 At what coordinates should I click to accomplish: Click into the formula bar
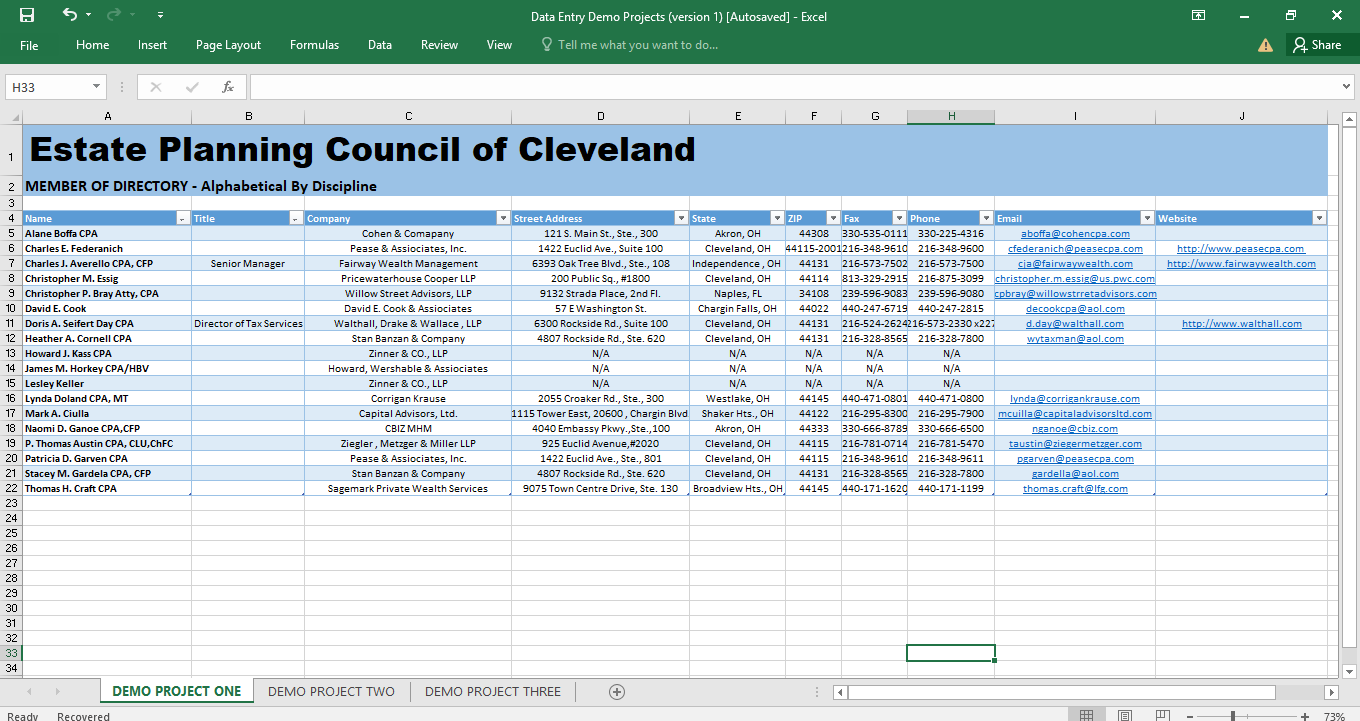pyautogui.click(x=794, y=87)
